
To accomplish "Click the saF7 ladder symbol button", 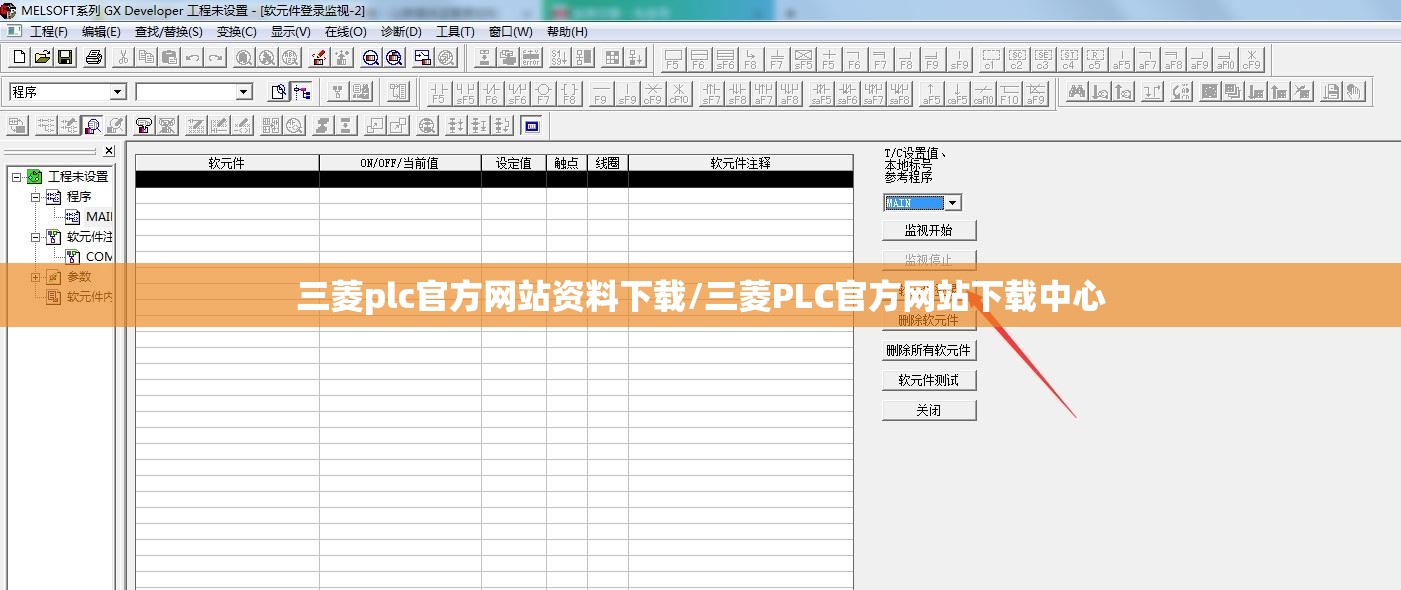I will point(873,93).
